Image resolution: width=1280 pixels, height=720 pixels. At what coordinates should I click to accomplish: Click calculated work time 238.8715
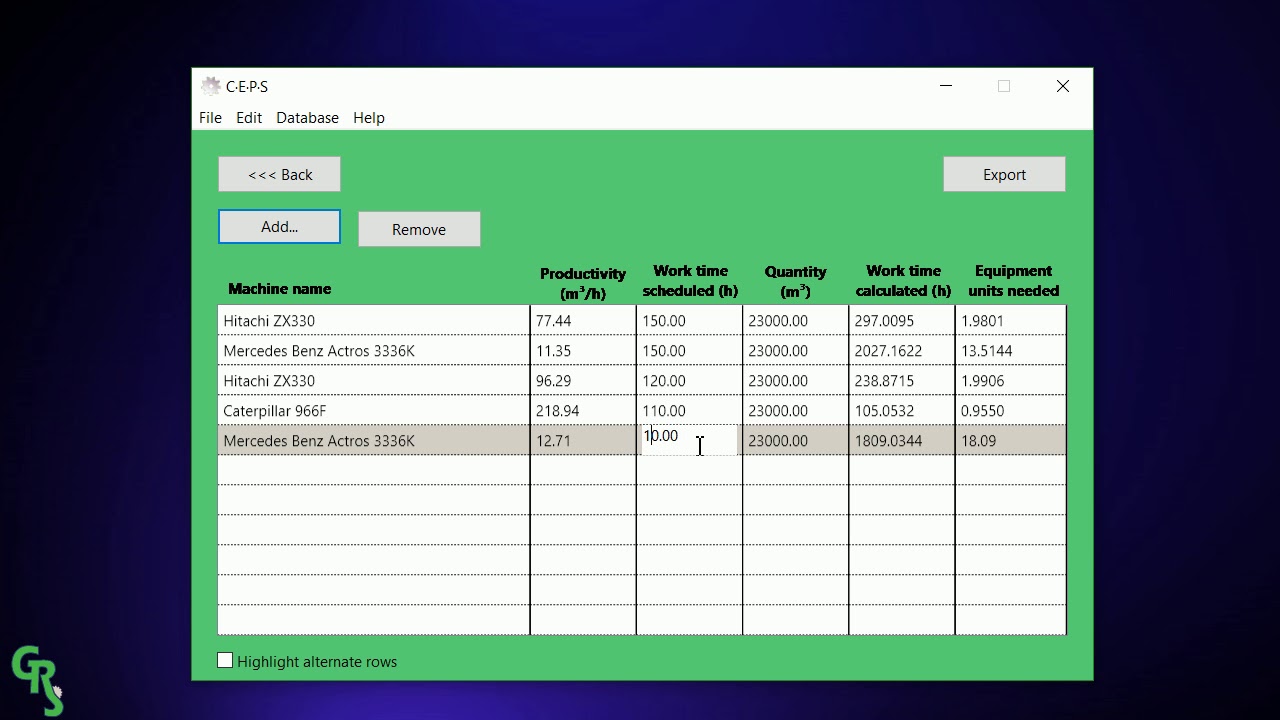902,381
